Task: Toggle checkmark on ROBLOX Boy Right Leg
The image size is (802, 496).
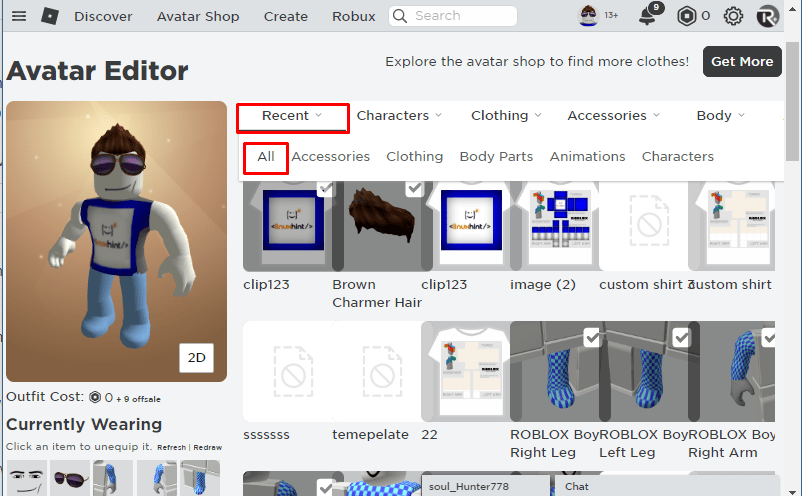Action: 592,338
